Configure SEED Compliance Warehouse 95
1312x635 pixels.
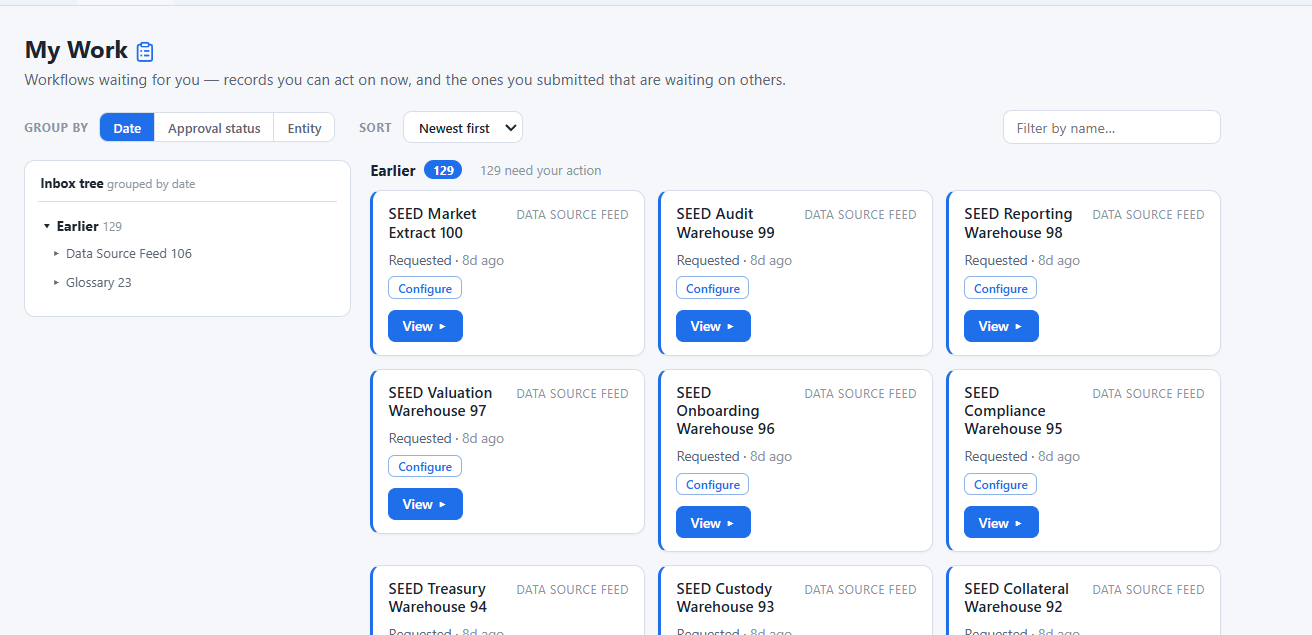tap(1001, 484)
